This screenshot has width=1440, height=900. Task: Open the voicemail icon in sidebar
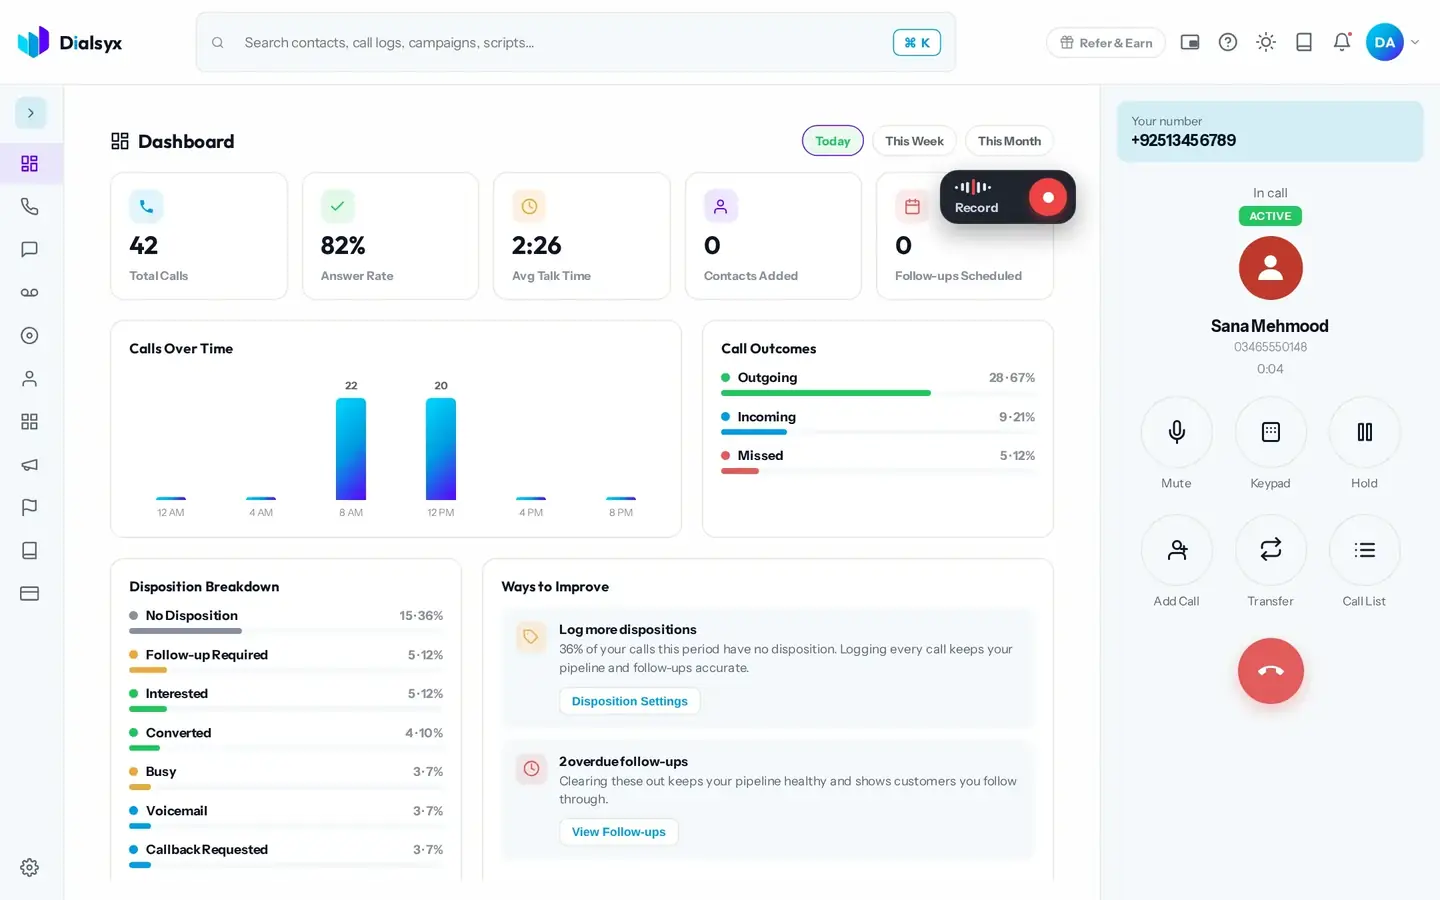30,292
